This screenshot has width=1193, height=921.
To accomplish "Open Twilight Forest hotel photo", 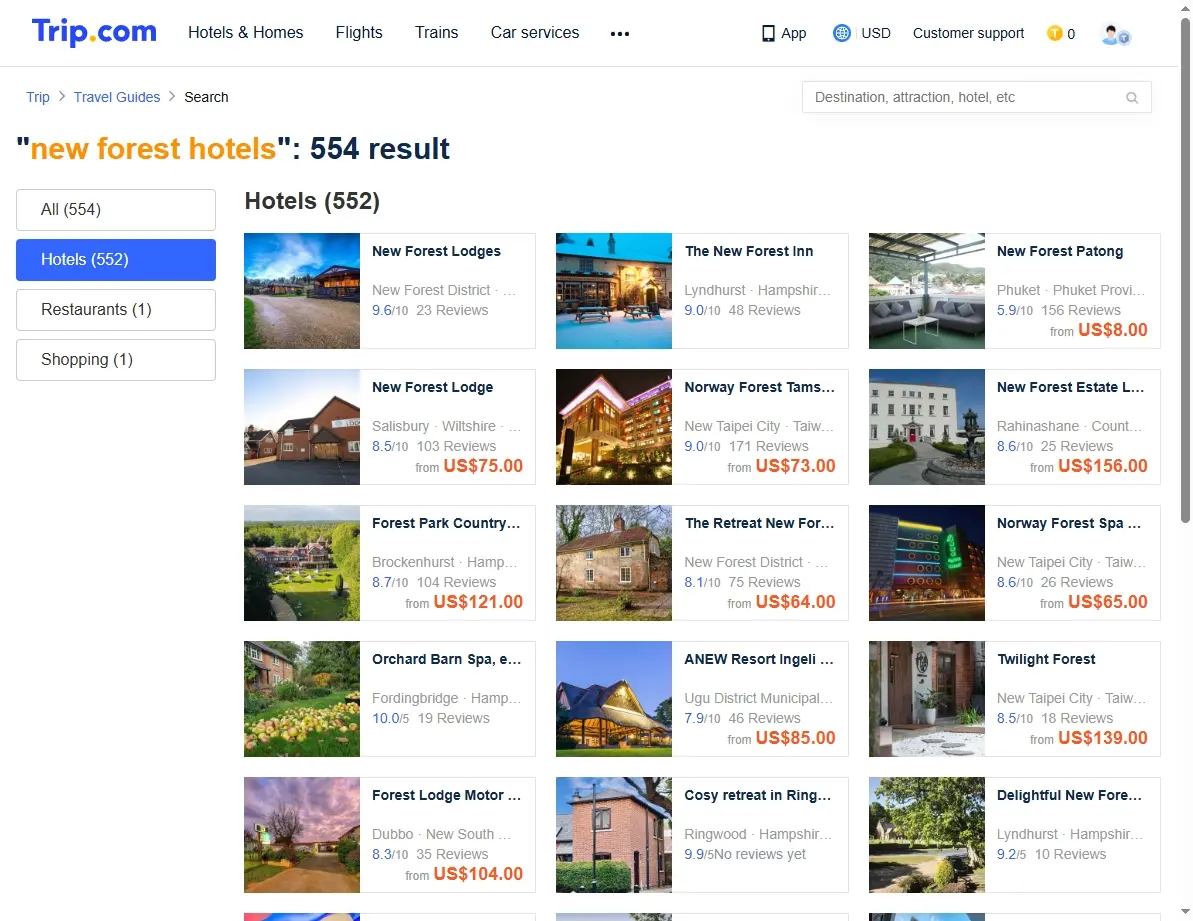I will (x=927, y=700).
